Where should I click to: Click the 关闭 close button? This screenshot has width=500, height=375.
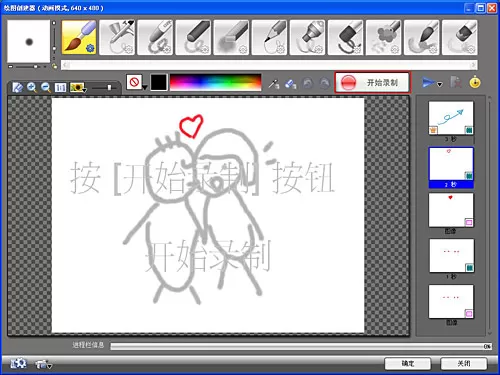464,363
